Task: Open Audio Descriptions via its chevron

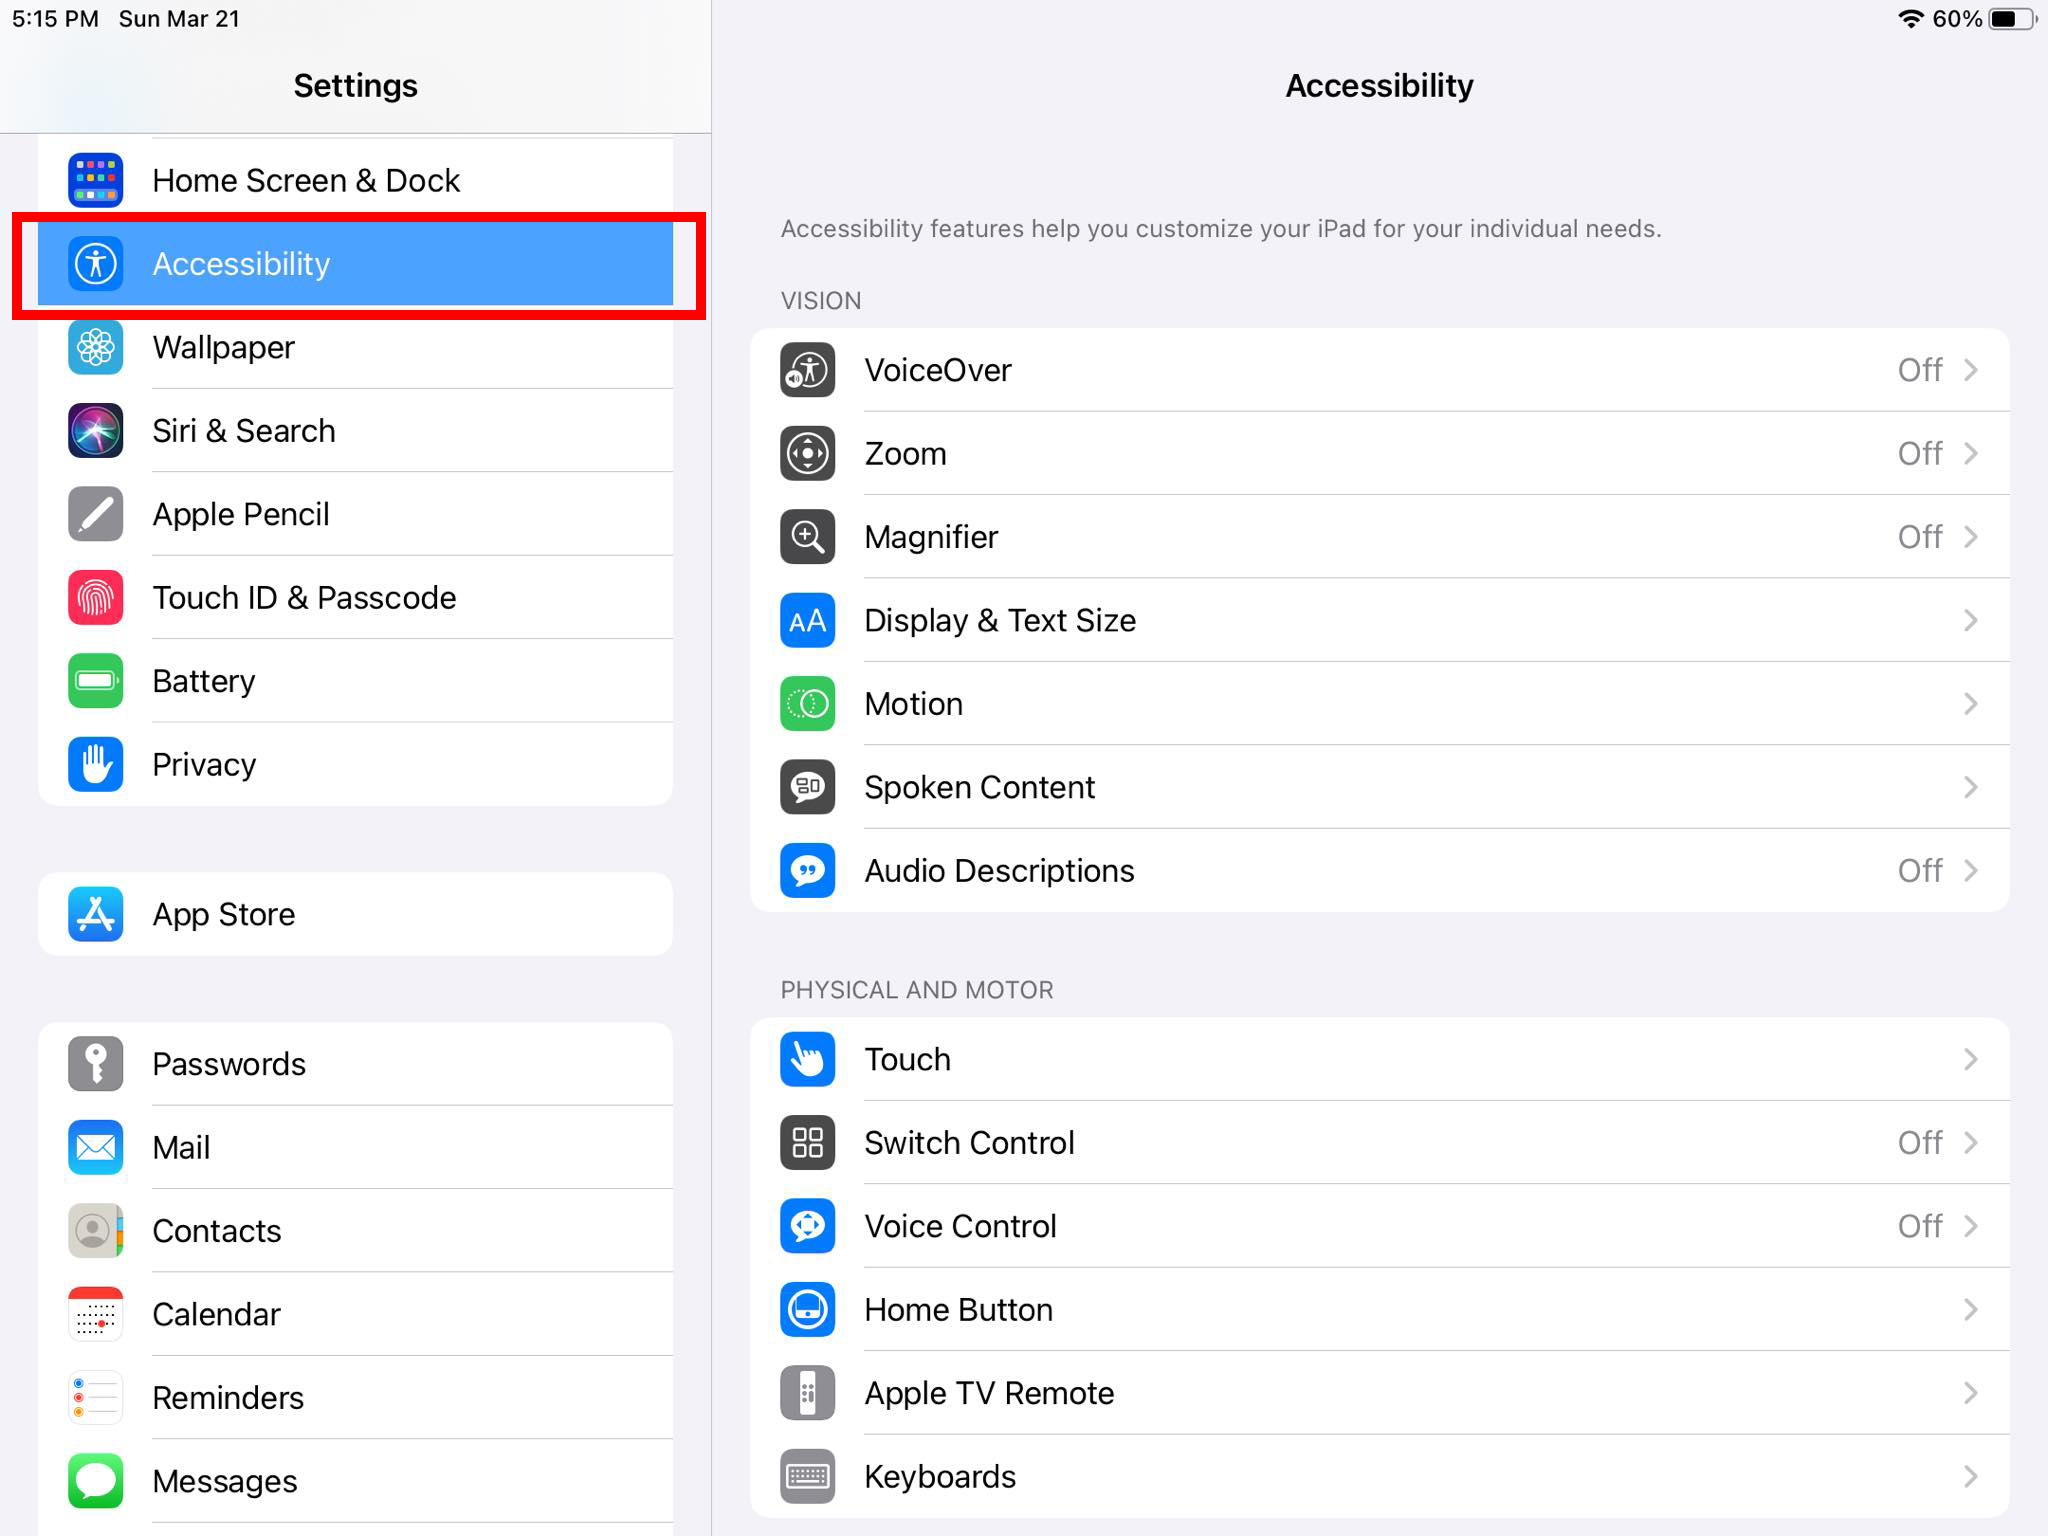Action: tap(1970, 870)
